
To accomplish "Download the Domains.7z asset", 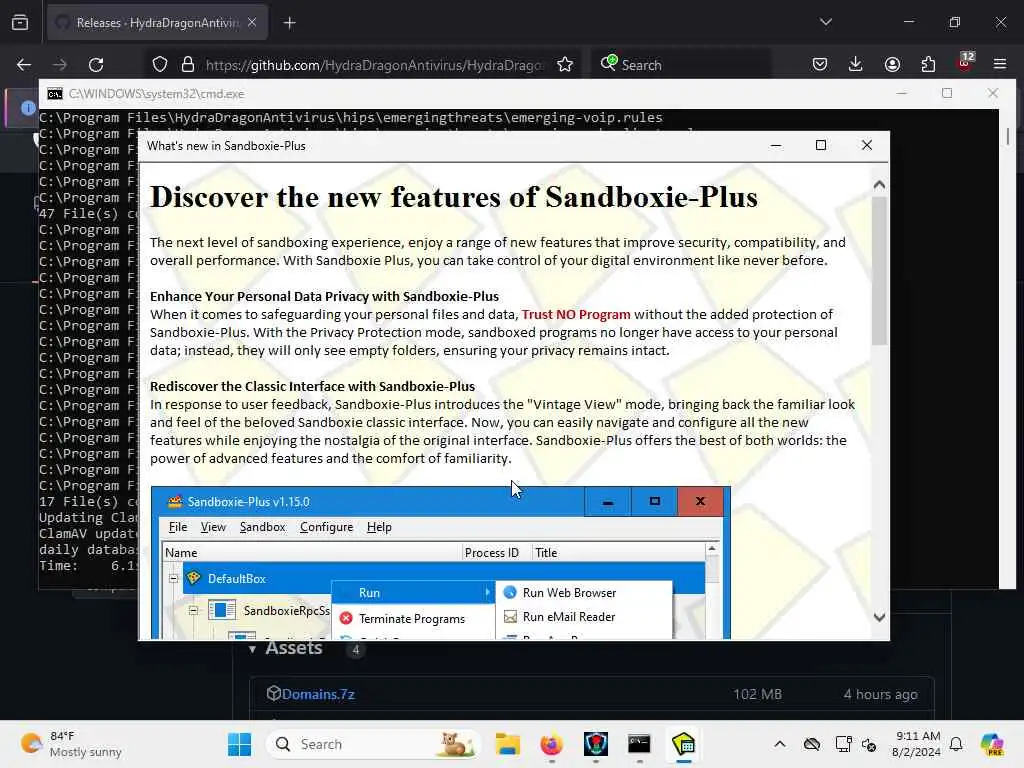I will (318, 694).
